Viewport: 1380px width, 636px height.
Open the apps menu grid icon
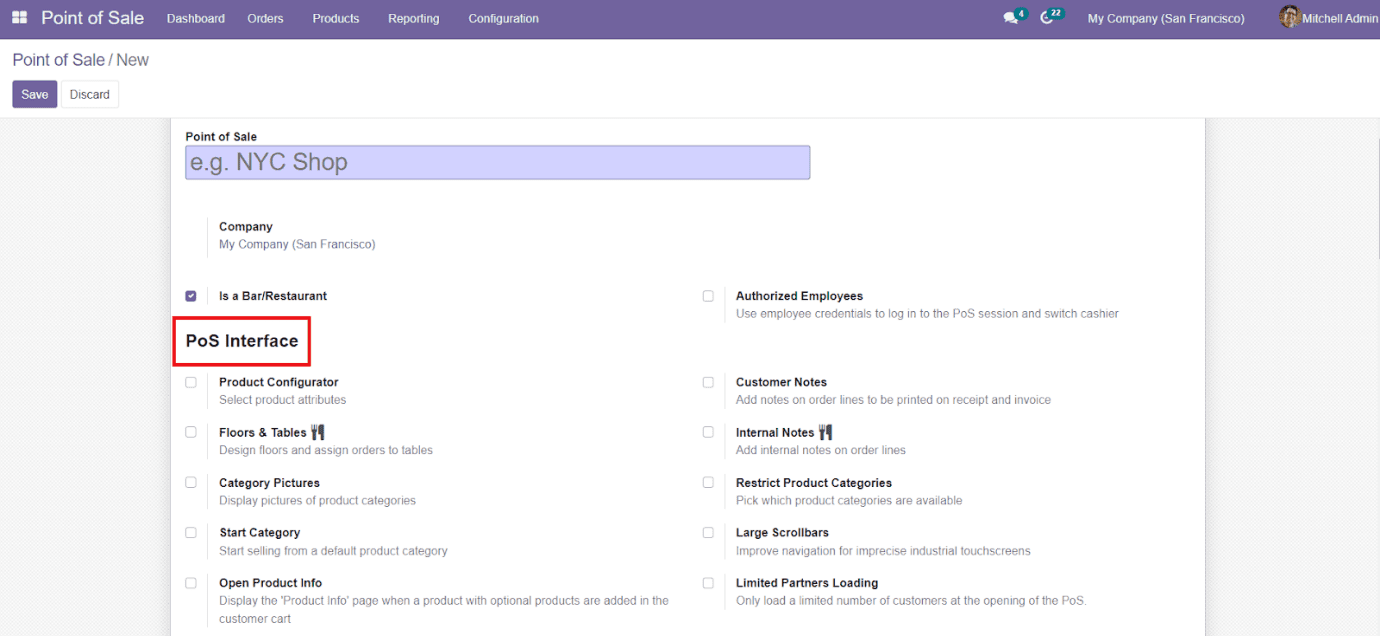[18, 17]
